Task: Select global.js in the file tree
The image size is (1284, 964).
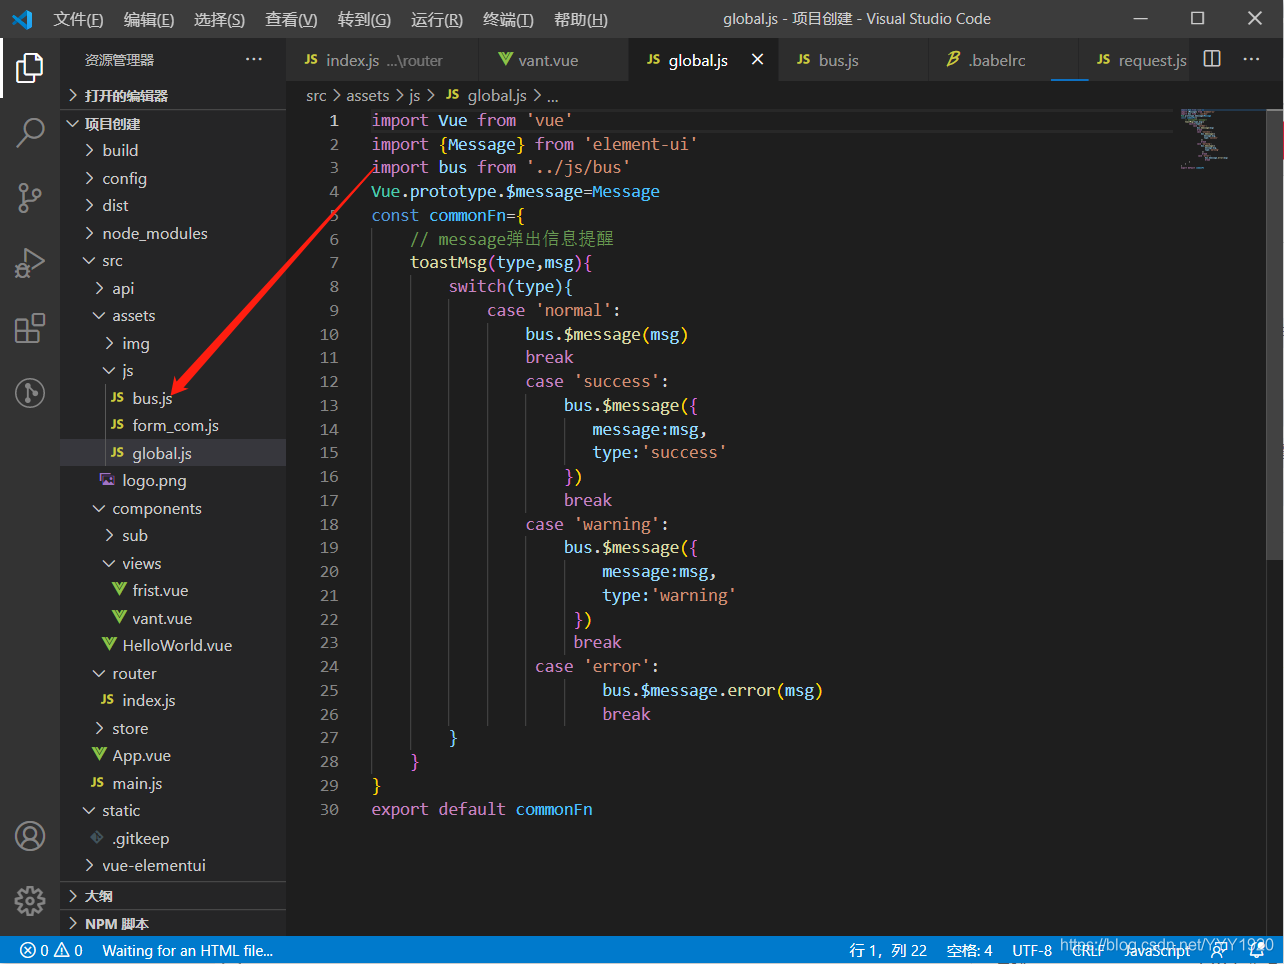Action: [173, 453]
